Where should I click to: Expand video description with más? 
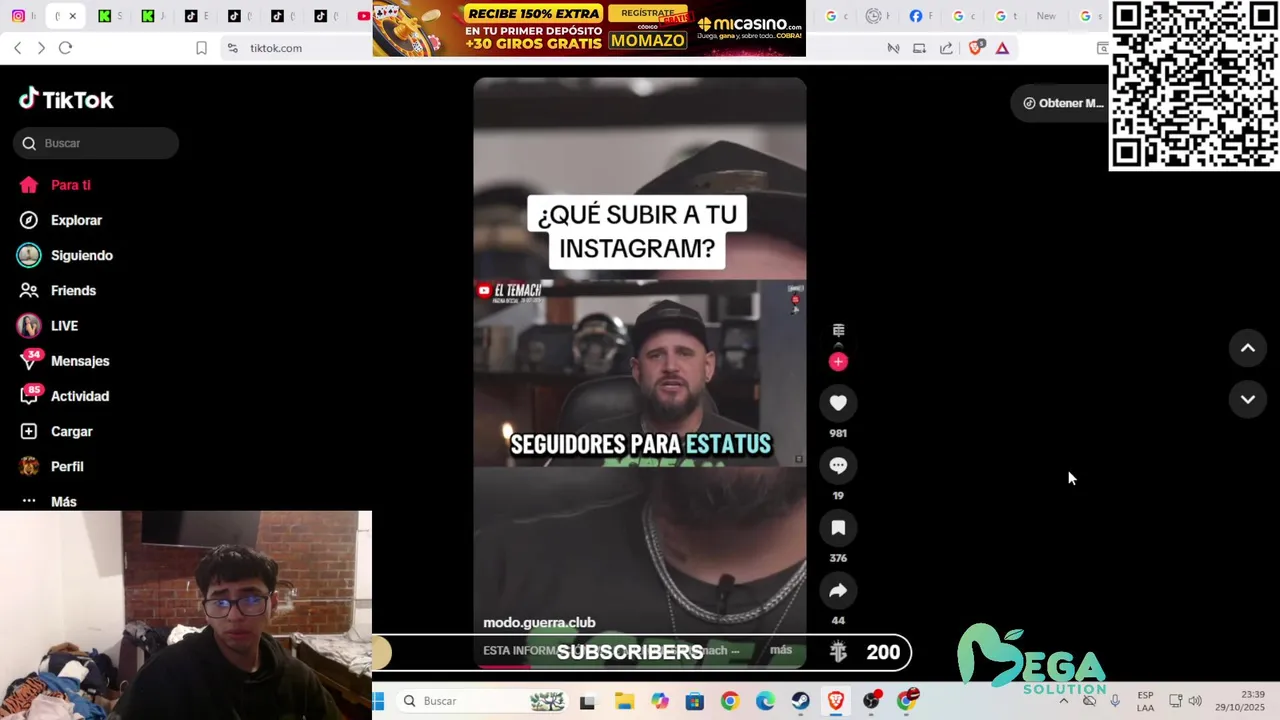tap(781, 650)
